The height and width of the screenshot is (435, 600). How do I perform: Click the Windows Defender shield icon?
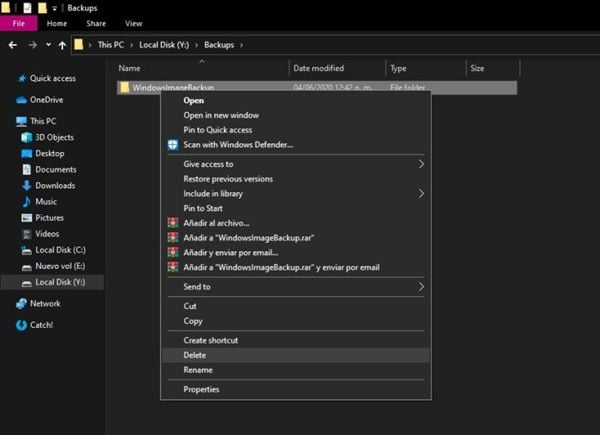[173, 145]
